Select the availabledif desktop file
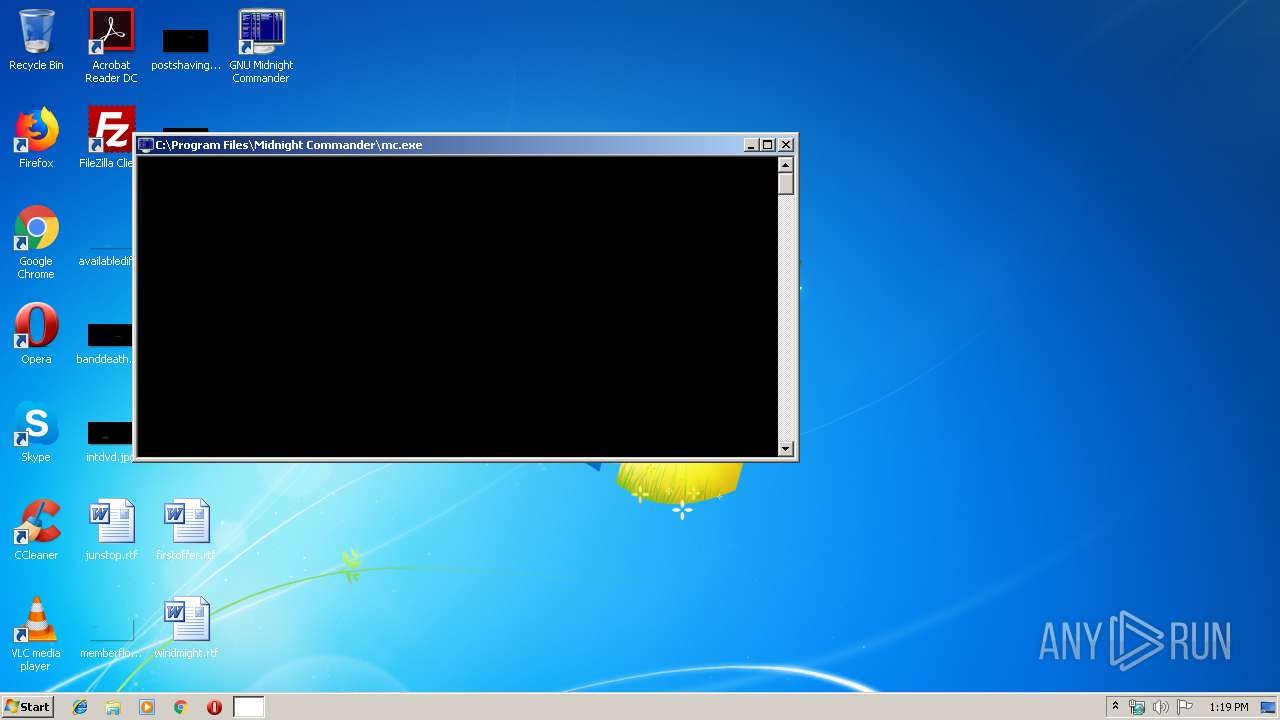This screenshot has height=720, width=1280. coord(106,254)
